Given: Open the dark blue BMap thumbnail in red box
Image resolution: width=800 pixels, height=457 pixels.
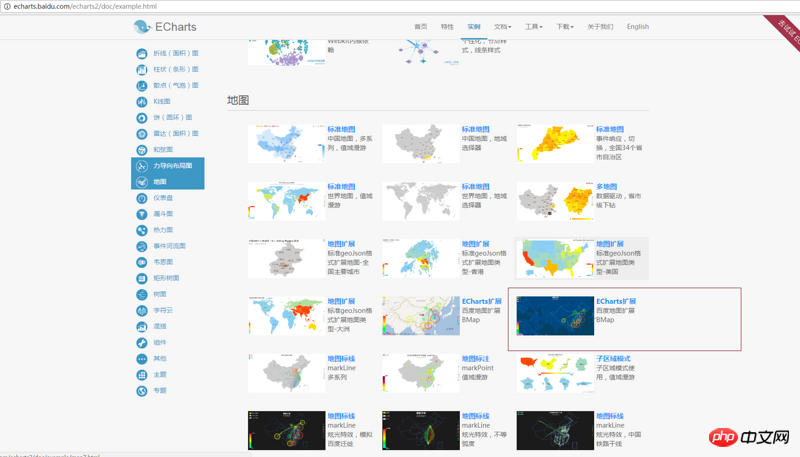Looking at the screenshot, I should [x=555, y=316].
